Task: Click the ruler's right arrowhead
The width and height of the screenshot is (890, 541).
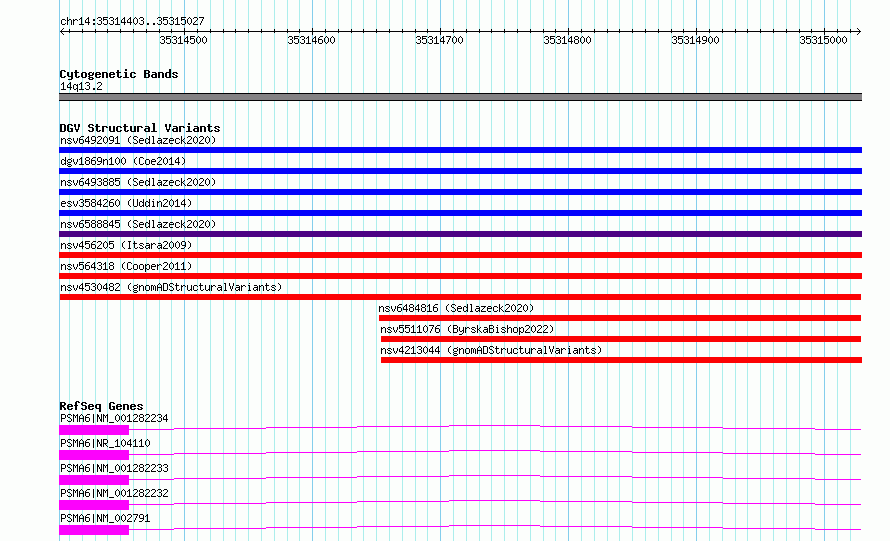Action: (x=858, y=32)
